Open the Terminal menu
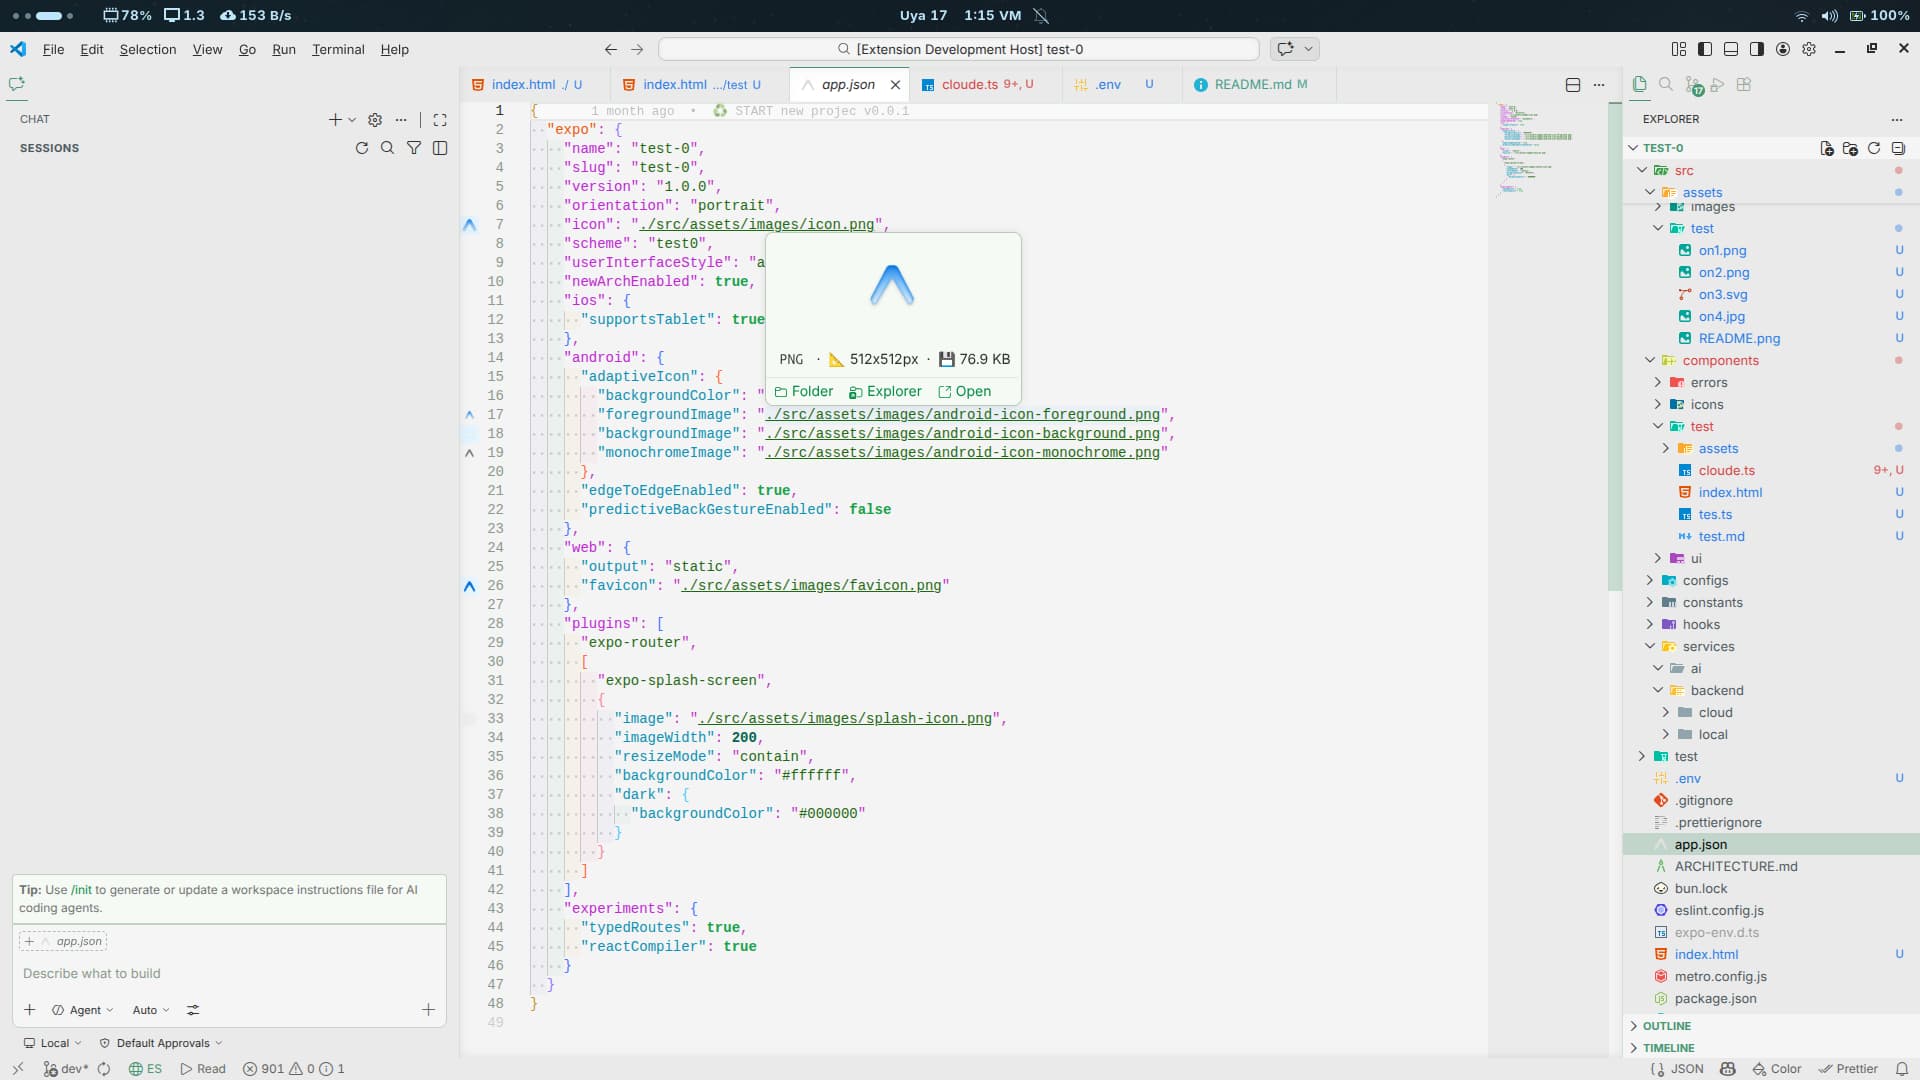This screenshot has height=1080, width=1920. coord(337,49)
